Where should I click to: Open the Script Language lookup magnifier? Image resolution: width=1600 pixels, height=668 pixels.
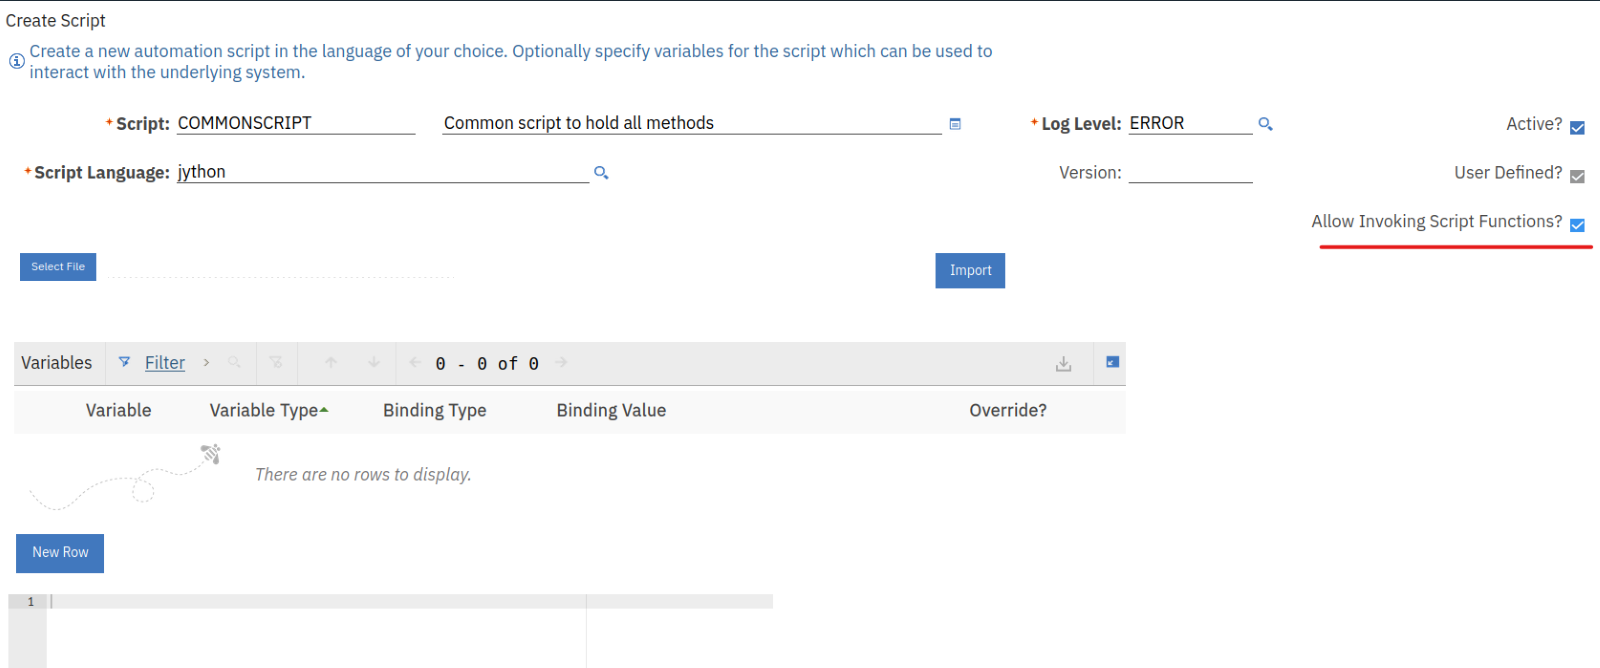tap(601, 172)
